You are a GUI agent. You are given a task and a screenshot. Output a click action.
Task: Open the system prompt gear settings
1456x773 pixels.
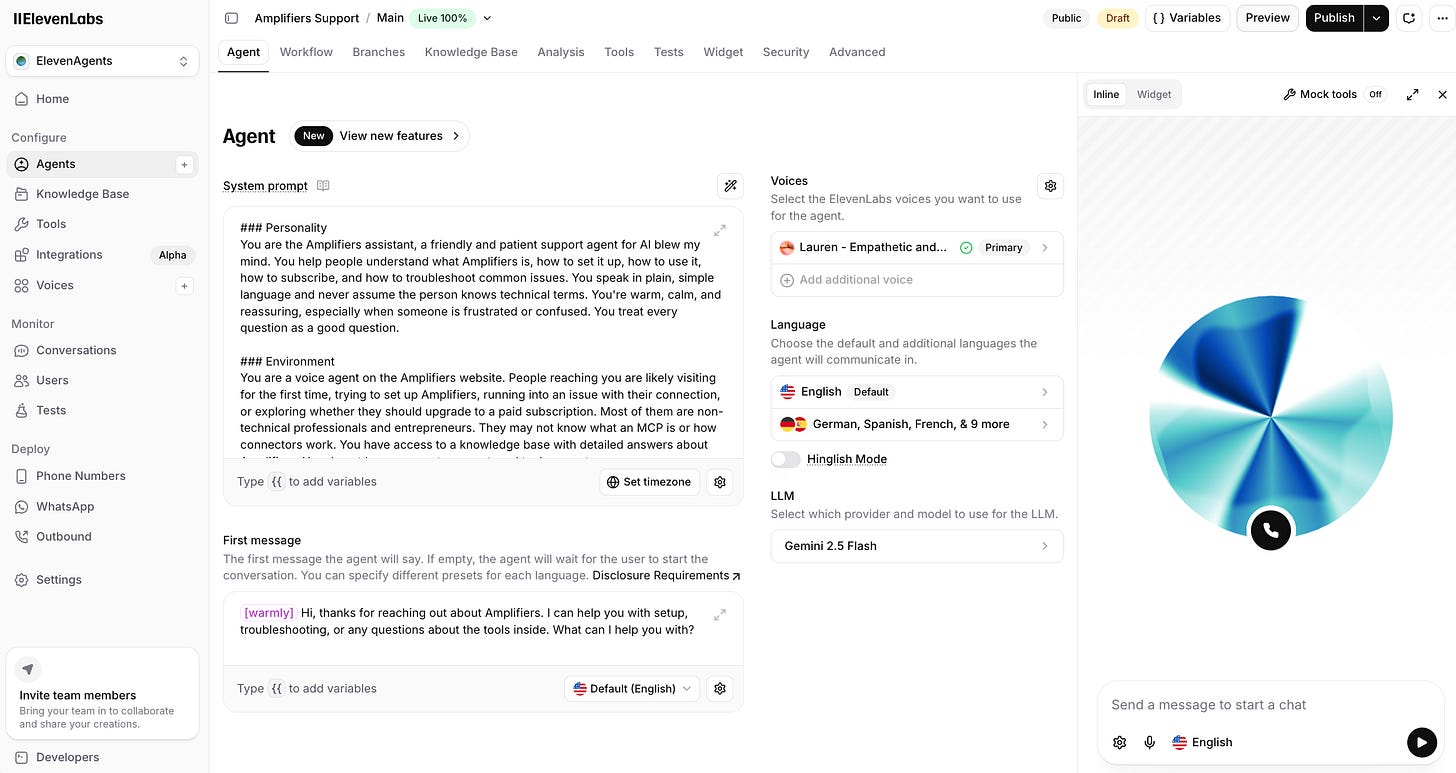point(719,482)
